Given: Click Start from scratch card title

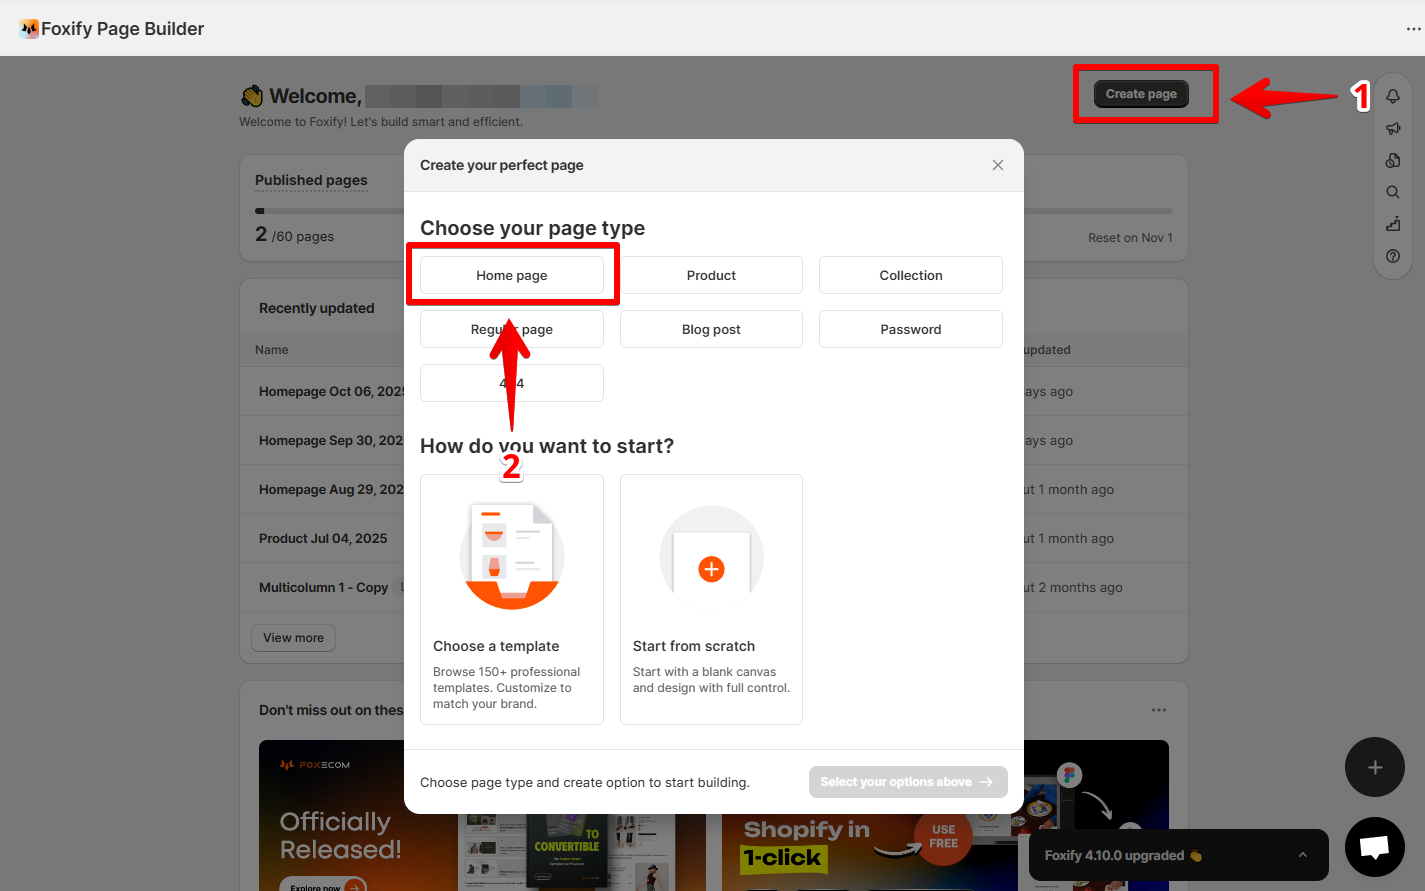Looking at the screenshot, I should coord(694,646).
